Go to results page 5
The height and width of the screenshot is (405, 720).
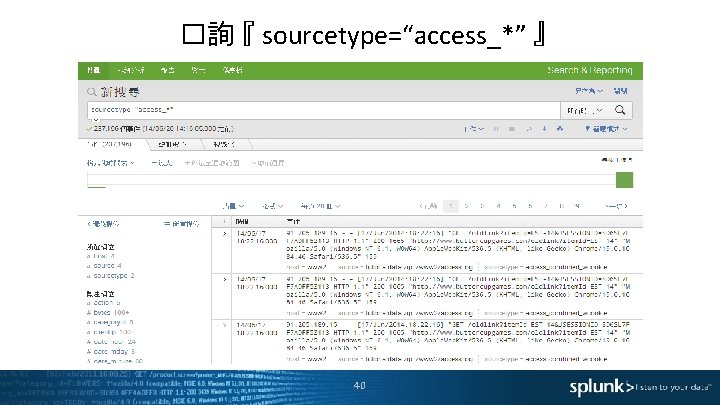click(x=514, y=206)
